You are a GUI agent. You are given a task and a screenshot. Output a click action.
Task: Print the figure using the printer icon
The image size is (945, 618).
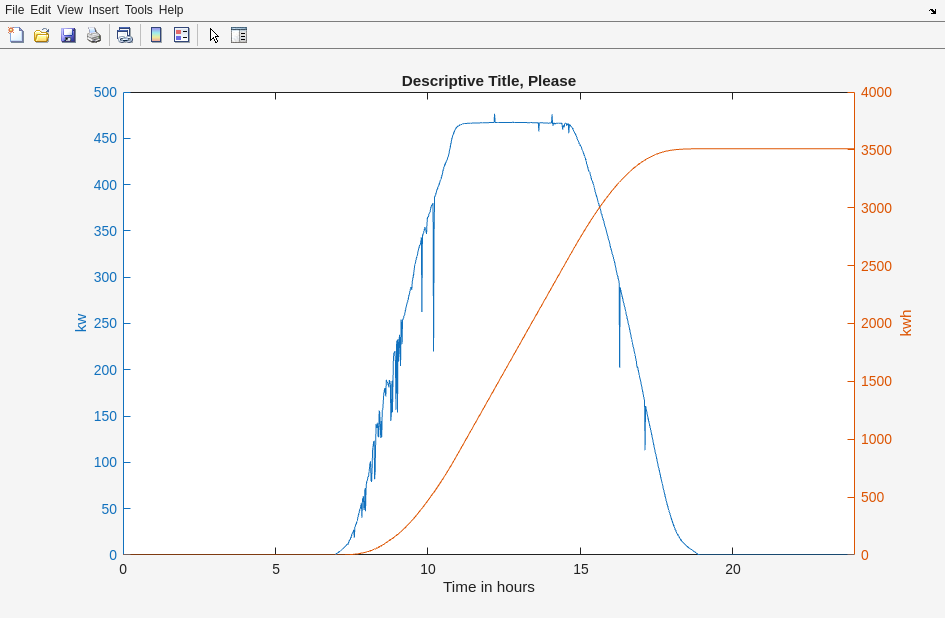point(94,35)
